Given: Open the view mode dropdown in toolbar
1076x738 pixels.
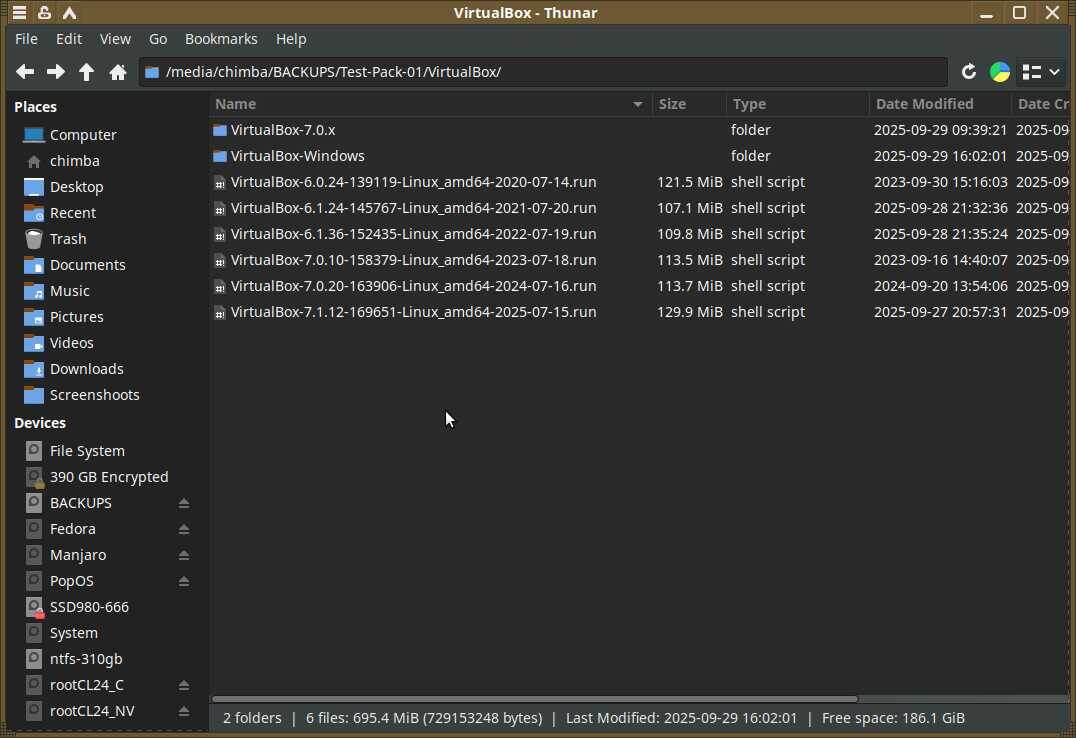Looking at the screenshot, I should coord(1040,71).
